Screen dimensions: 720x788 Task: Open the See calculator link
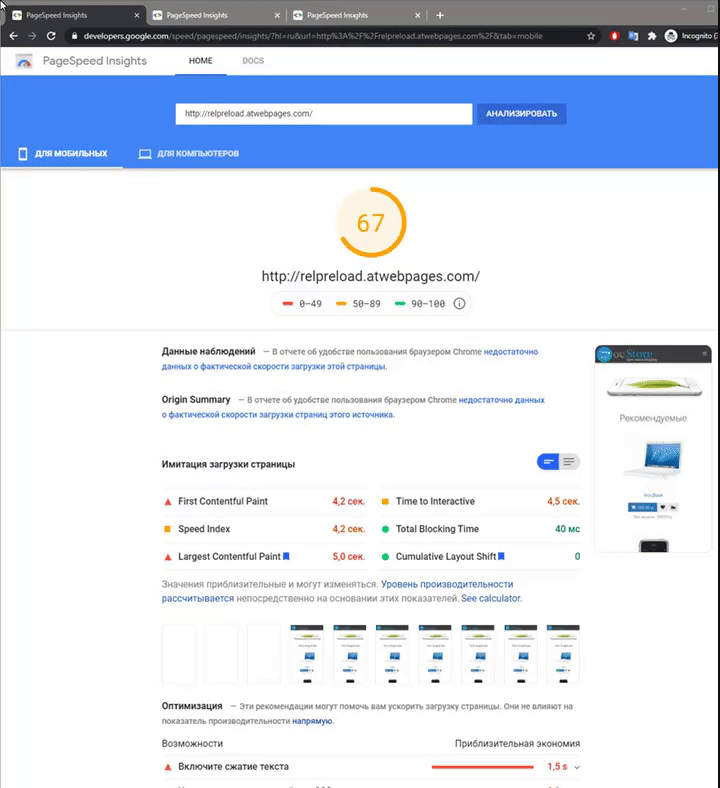point(491,598)
